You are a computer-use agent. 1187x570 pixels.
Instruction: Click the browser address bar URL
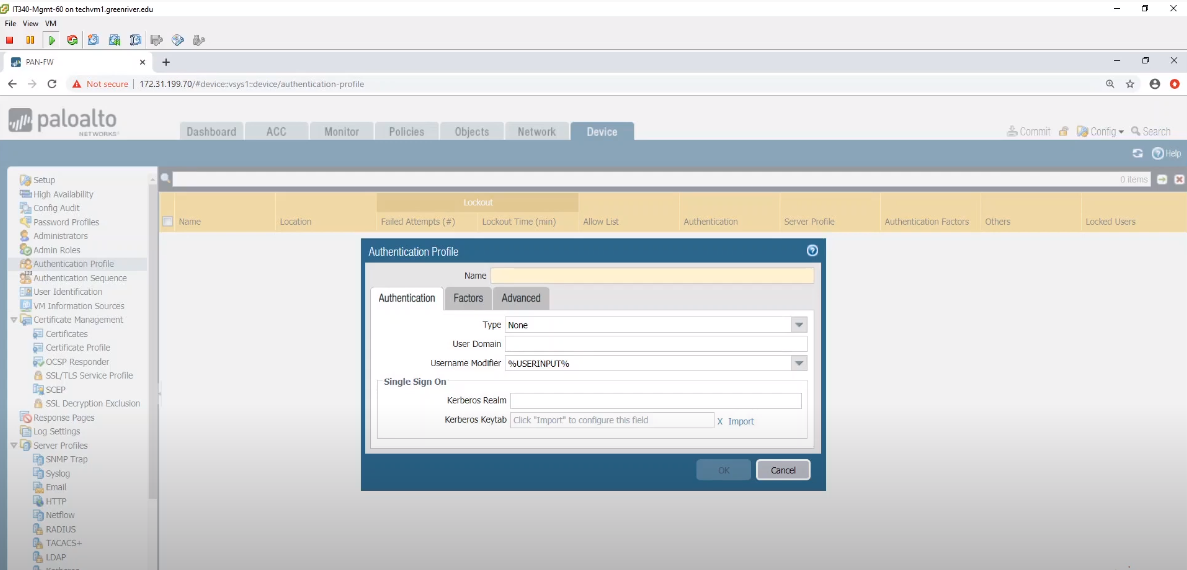[x=252, y=84]
